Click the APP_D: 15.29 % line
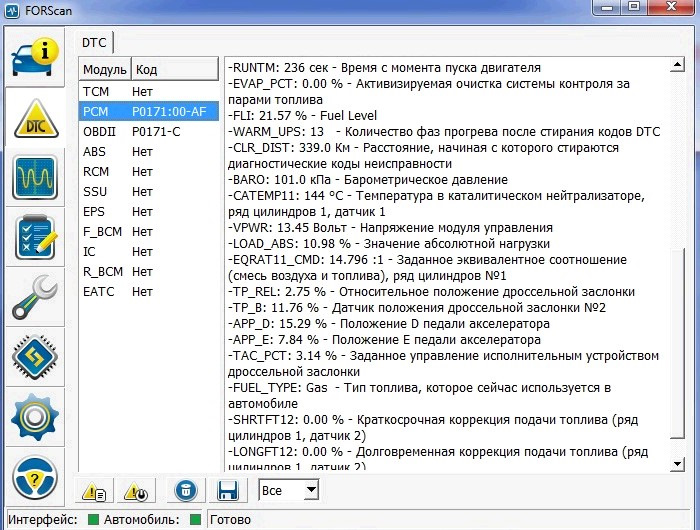This screenshot has height=530, width=700. (389, 324)
